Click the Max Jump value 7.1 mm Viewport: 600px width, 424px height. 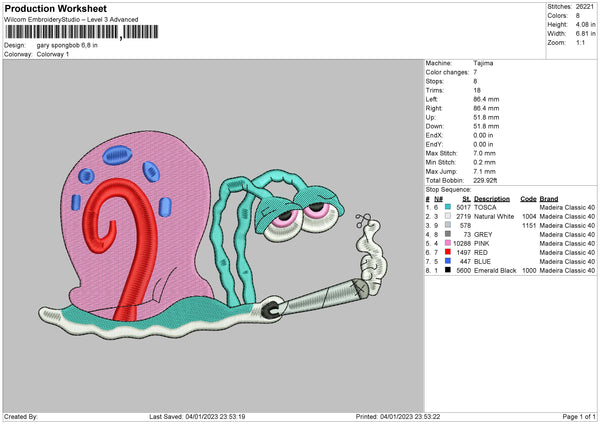pyautogui.click(x=484, y=171)
